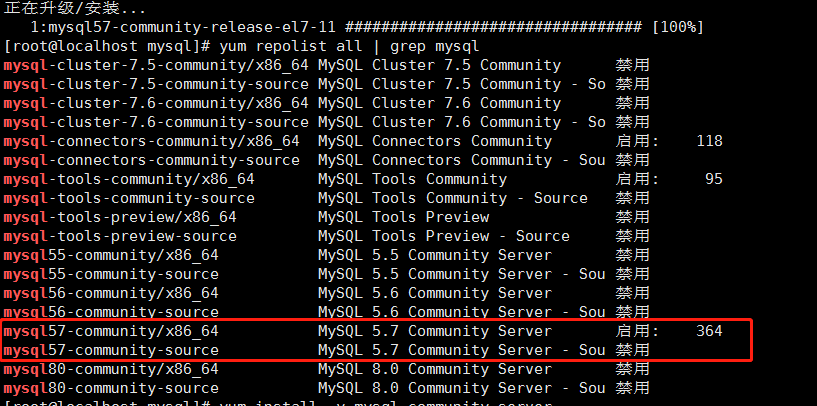Click package count 118 for connectors repo
The image size is (817, 406).
click(x=710, y=141)
